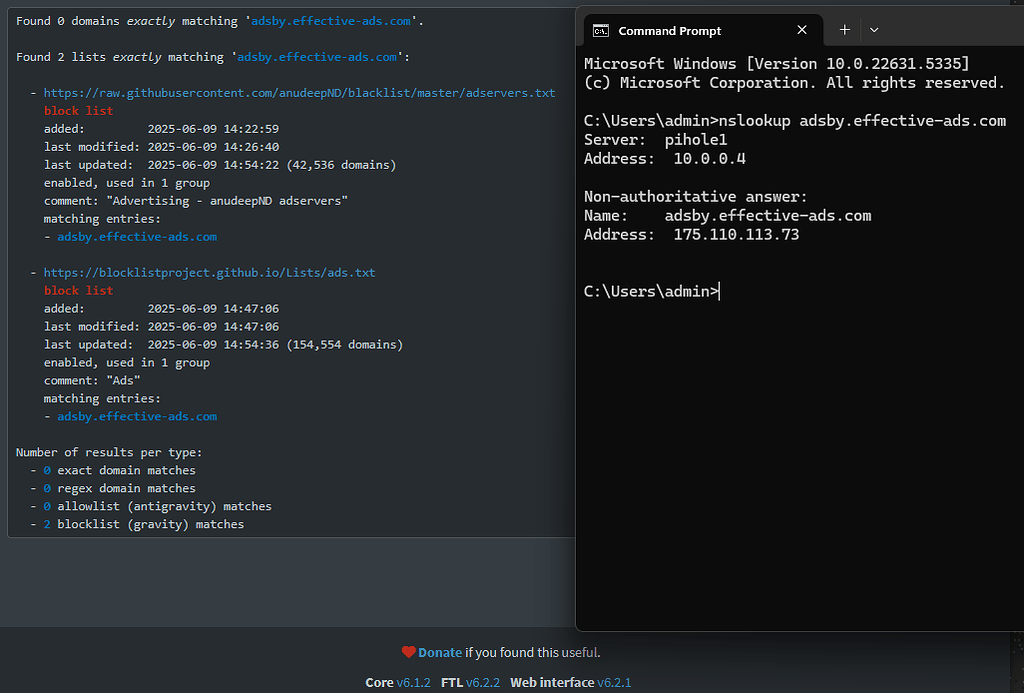Image resolution: width=1024 pixels, height=693 pixels.
Task: Open the anudeepND adservers.txt blocklist link
Action: click(299, 92)
